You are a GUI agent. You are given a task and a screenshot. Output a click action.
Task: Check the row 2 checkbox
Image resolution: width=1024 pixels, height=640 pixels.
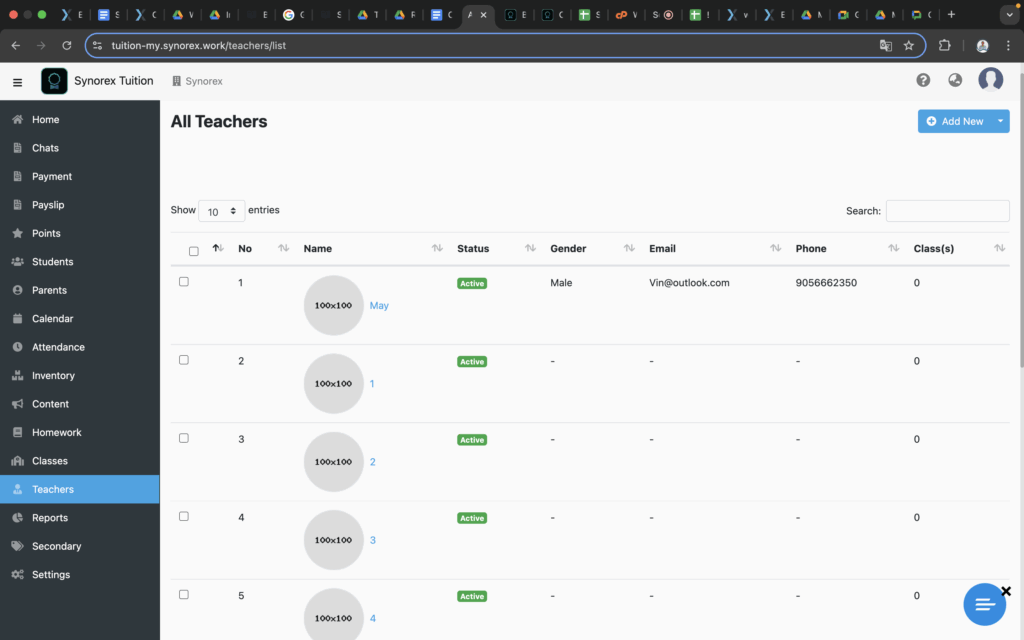point(184,360)
